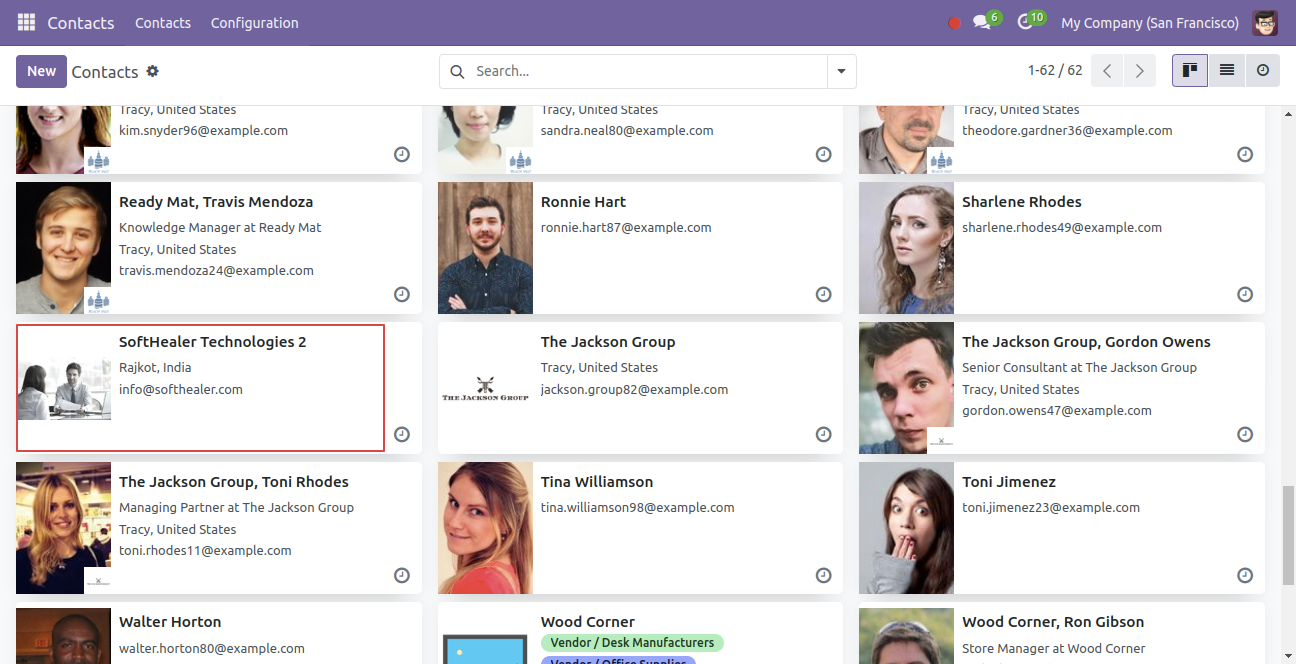Click activity clock on Ronnie Hart card
The height and width of the screenshot is (664, 1296).
(823, 294)
